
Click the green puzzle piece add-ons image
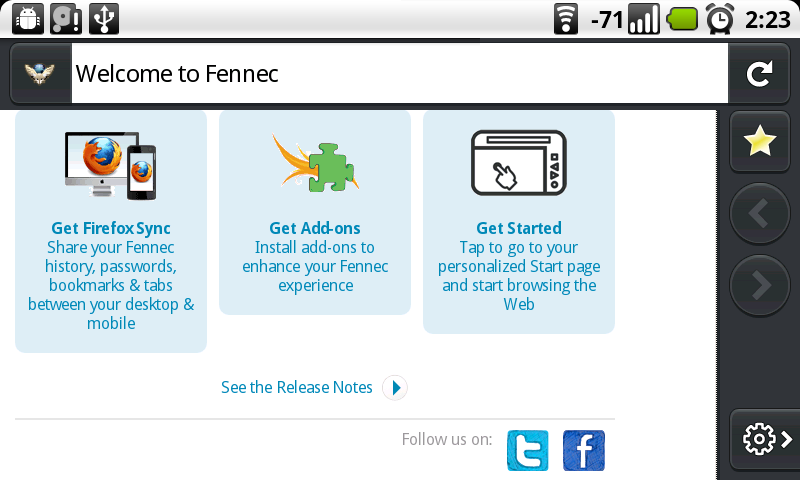click(x=315, y=164)
